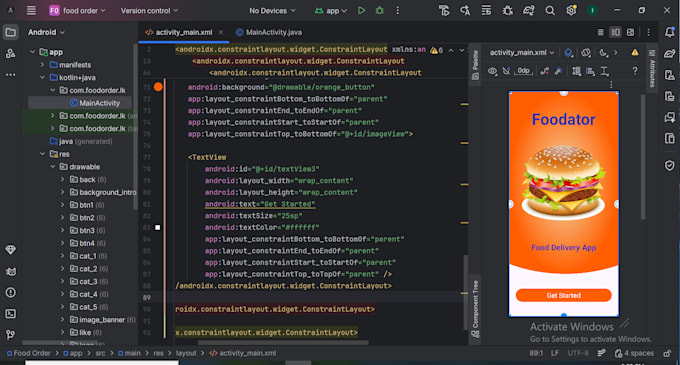Open Resource Manager tool window
This screenshot has height=365, width=680.
point(10,53)
